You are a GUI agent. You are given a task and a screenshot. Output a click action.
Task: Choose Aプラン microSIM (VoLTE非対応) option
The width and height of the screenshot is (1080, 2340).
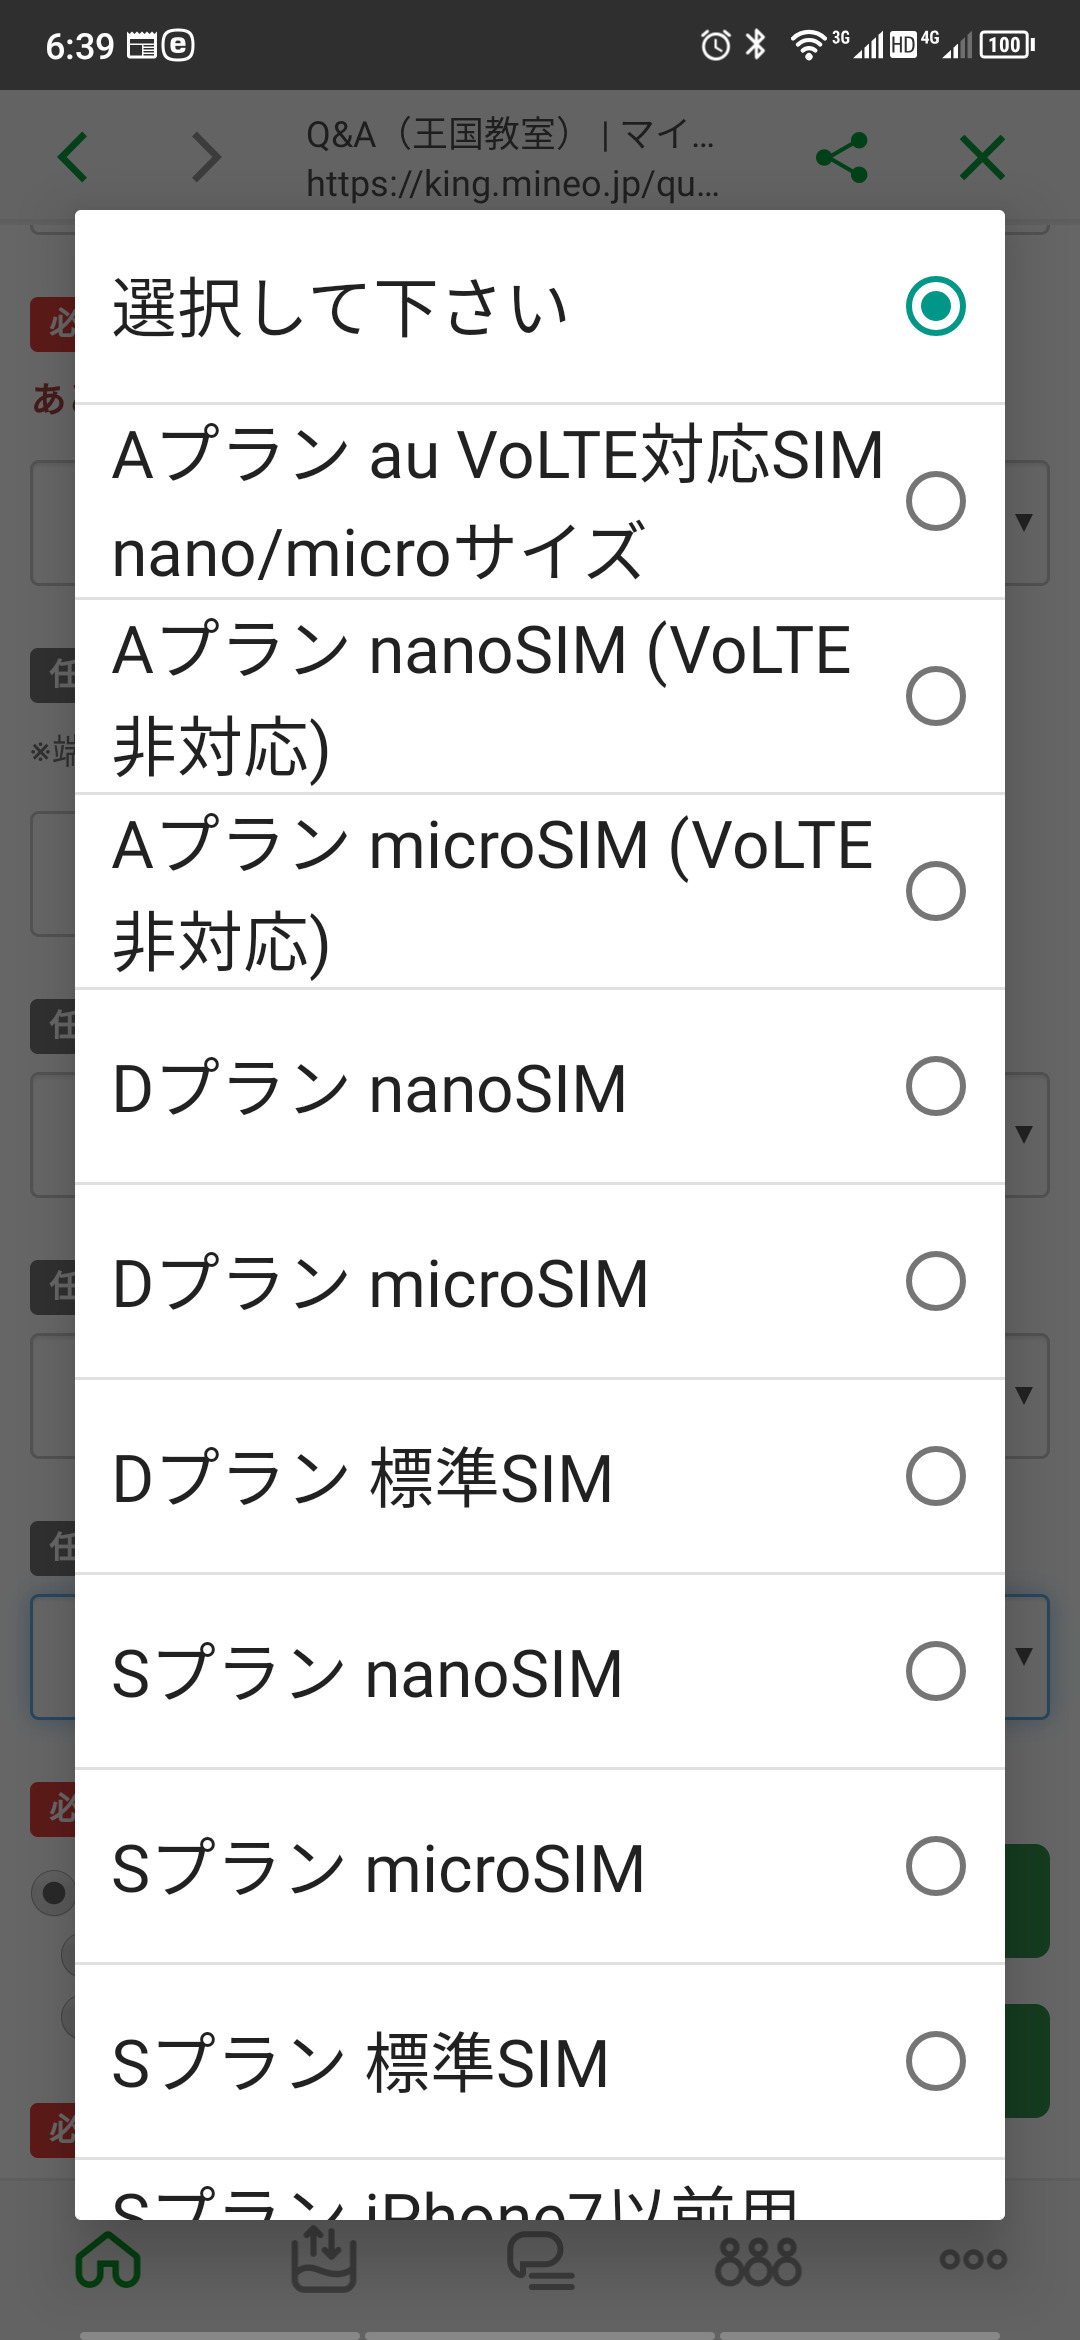pyautogui.click(x=935, y=891)
